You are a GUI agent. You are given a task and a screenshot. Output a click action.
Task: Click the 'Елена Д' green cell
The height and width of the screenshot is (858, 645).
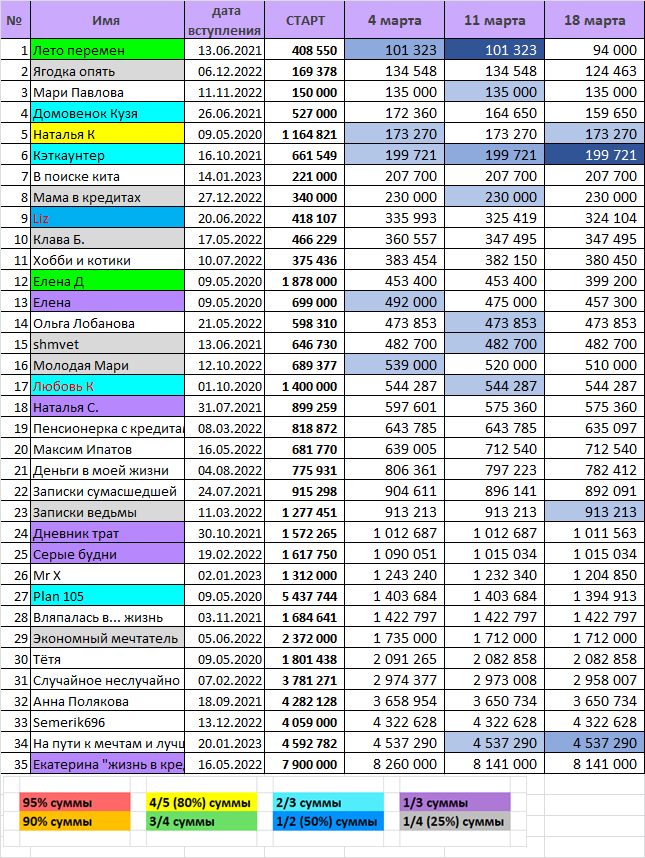[107, 281]
